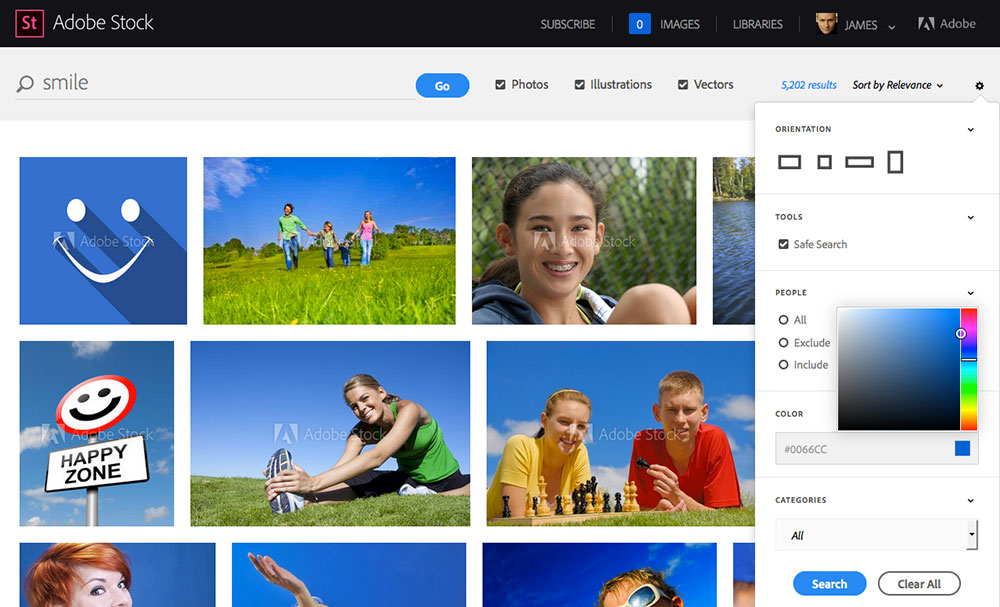Disable the Safe Search checkbox
1000x607 pixels.
click(x=783, y=244)
